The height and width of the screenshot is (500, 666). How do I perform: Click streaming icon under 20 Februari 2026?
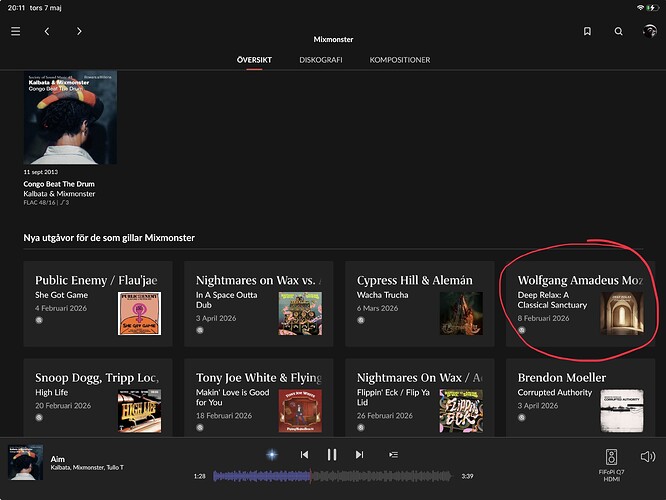pyautogui.click(x=39, y=418)
